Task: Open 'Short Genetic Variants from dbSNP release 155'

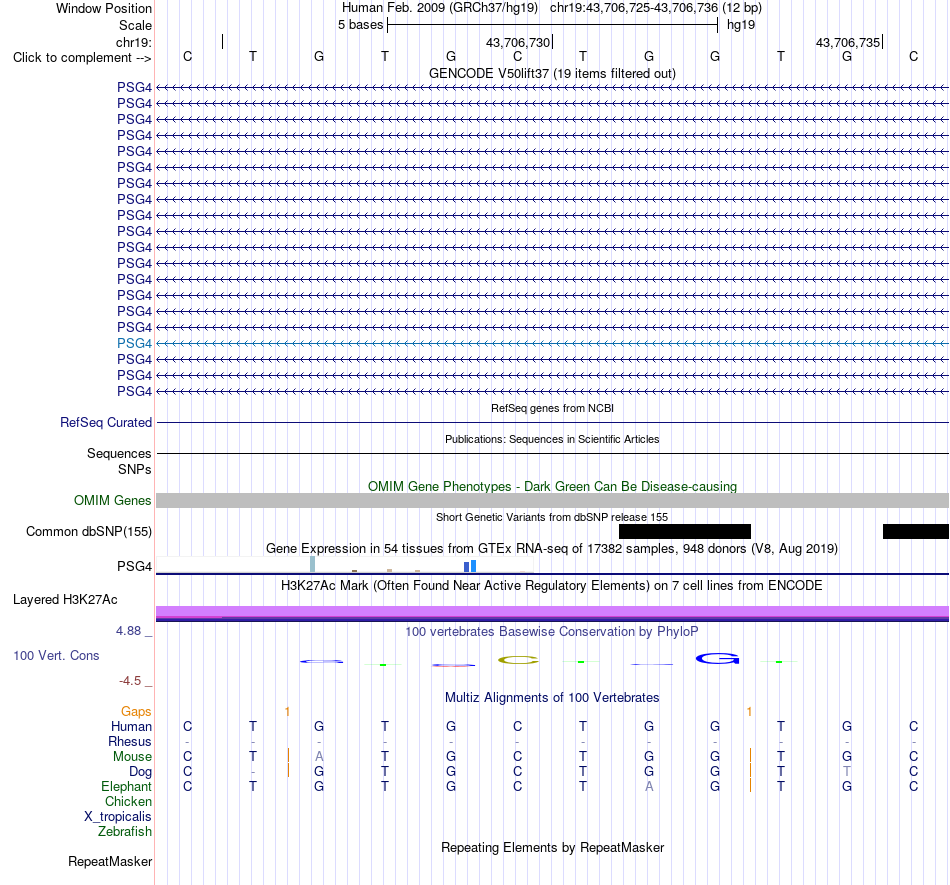Action: [552, 517]
